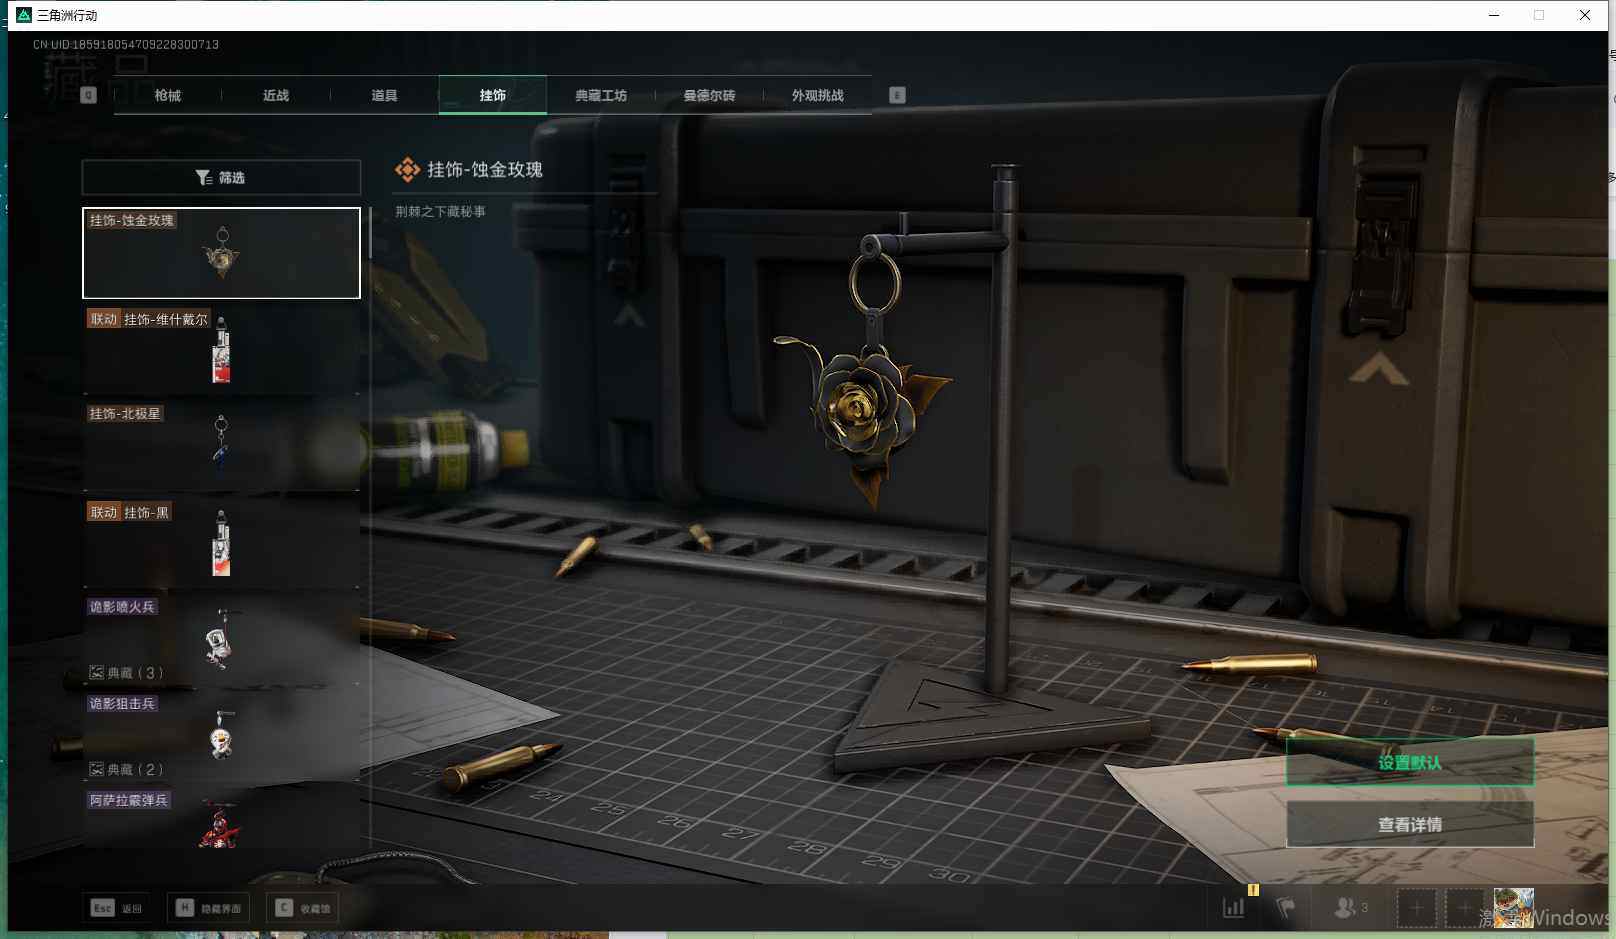The width and height of the screenshot is (1616, 939).
Task: Click the flag icon in bottom bar
Action: (1286, 908)
